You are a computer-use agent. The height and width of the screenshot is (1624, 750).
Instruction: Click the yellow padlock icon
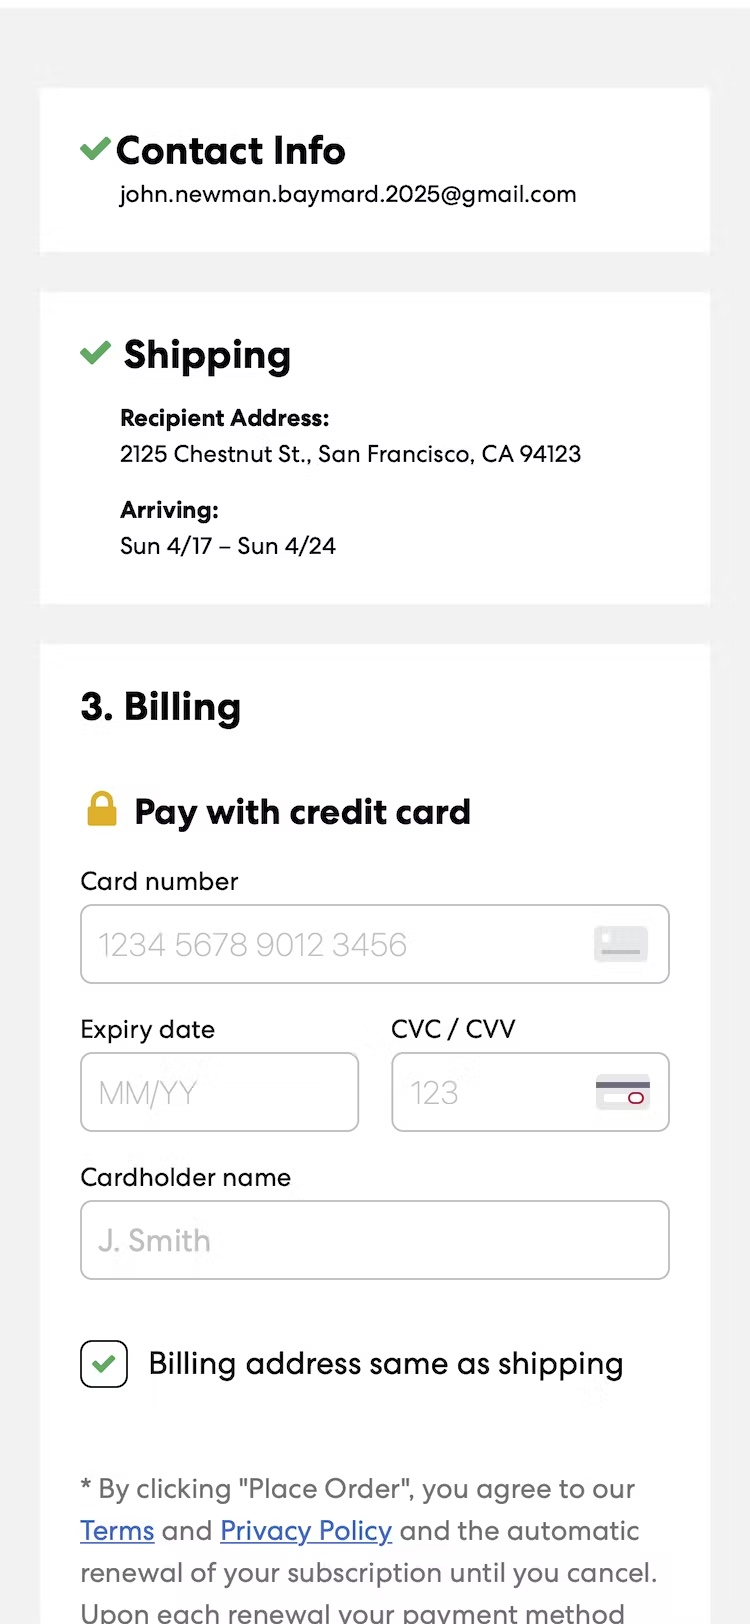pos(102,809)
